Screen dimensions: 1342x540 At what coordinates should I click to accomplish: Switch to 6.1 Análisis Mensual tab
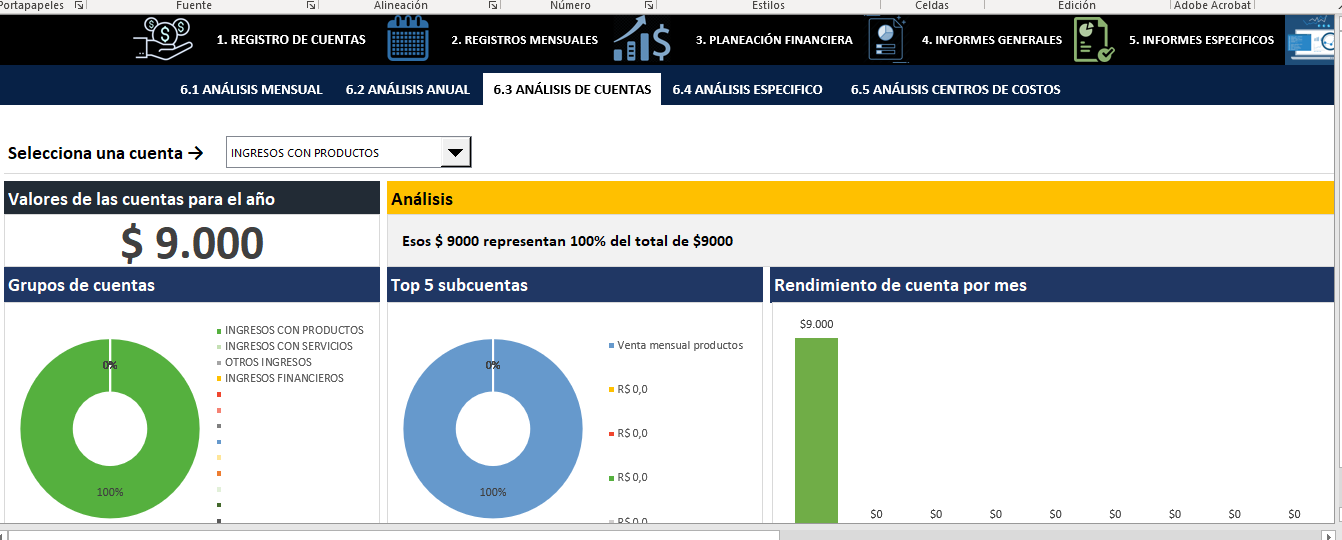coord(251,89)
